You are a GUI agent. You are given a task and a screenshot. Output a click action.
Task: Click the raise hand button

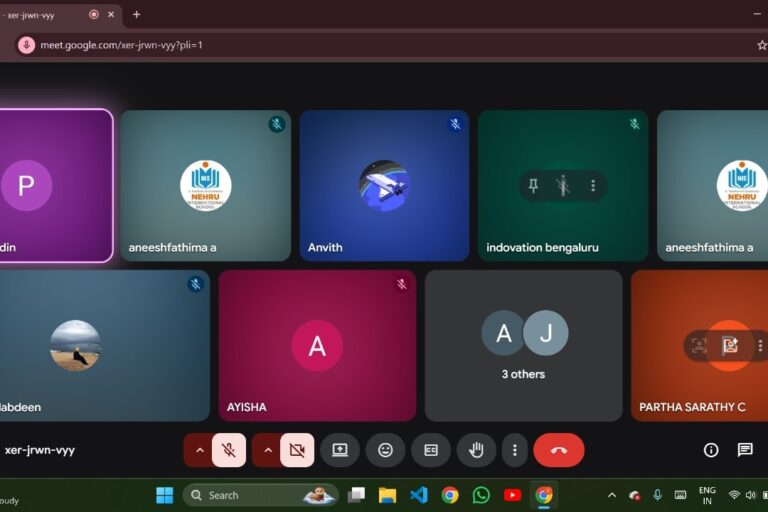click(476, 450)
